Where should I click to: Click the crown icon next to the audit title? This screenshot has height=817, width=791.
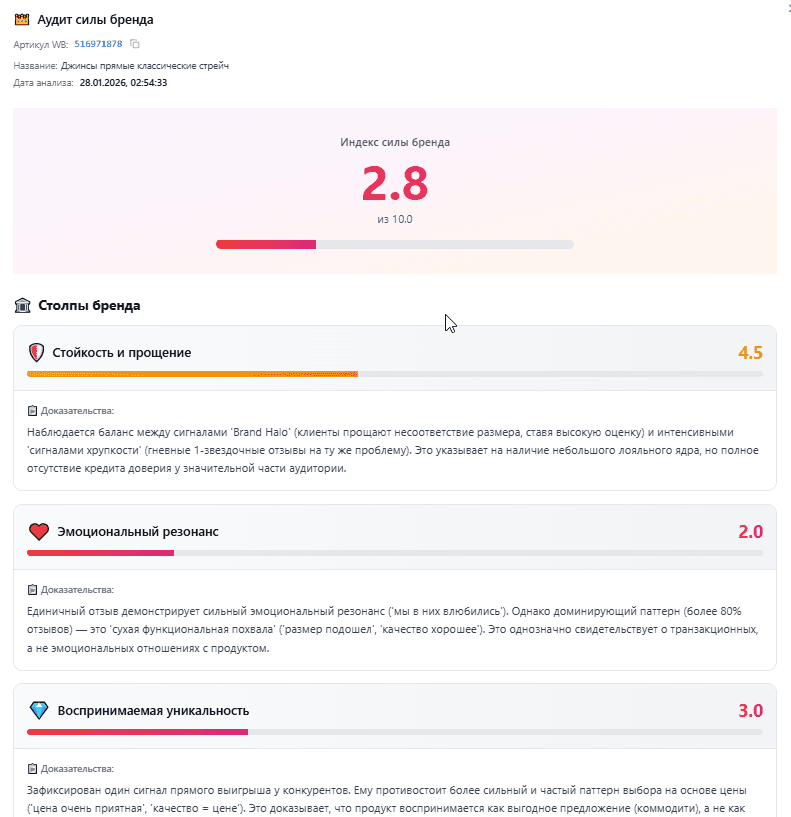[22, 20]
